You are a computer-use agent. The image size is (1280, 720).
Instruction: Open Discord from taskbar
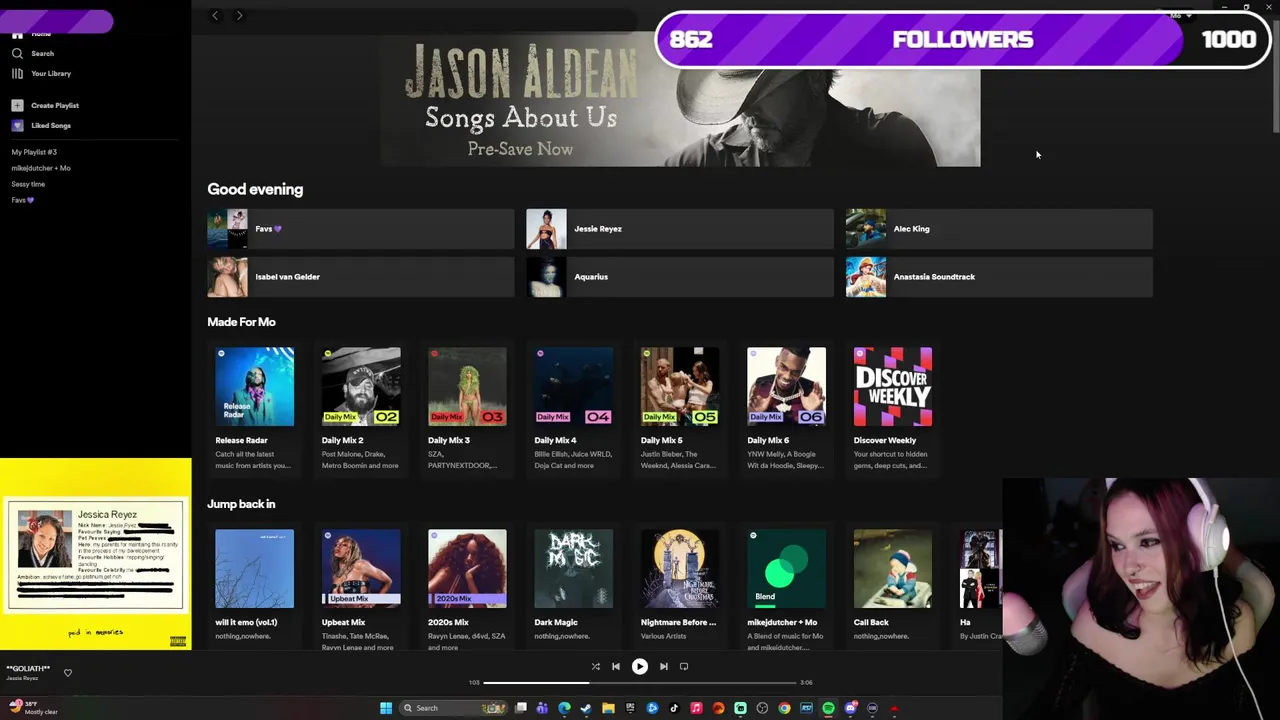click(851, 708)
